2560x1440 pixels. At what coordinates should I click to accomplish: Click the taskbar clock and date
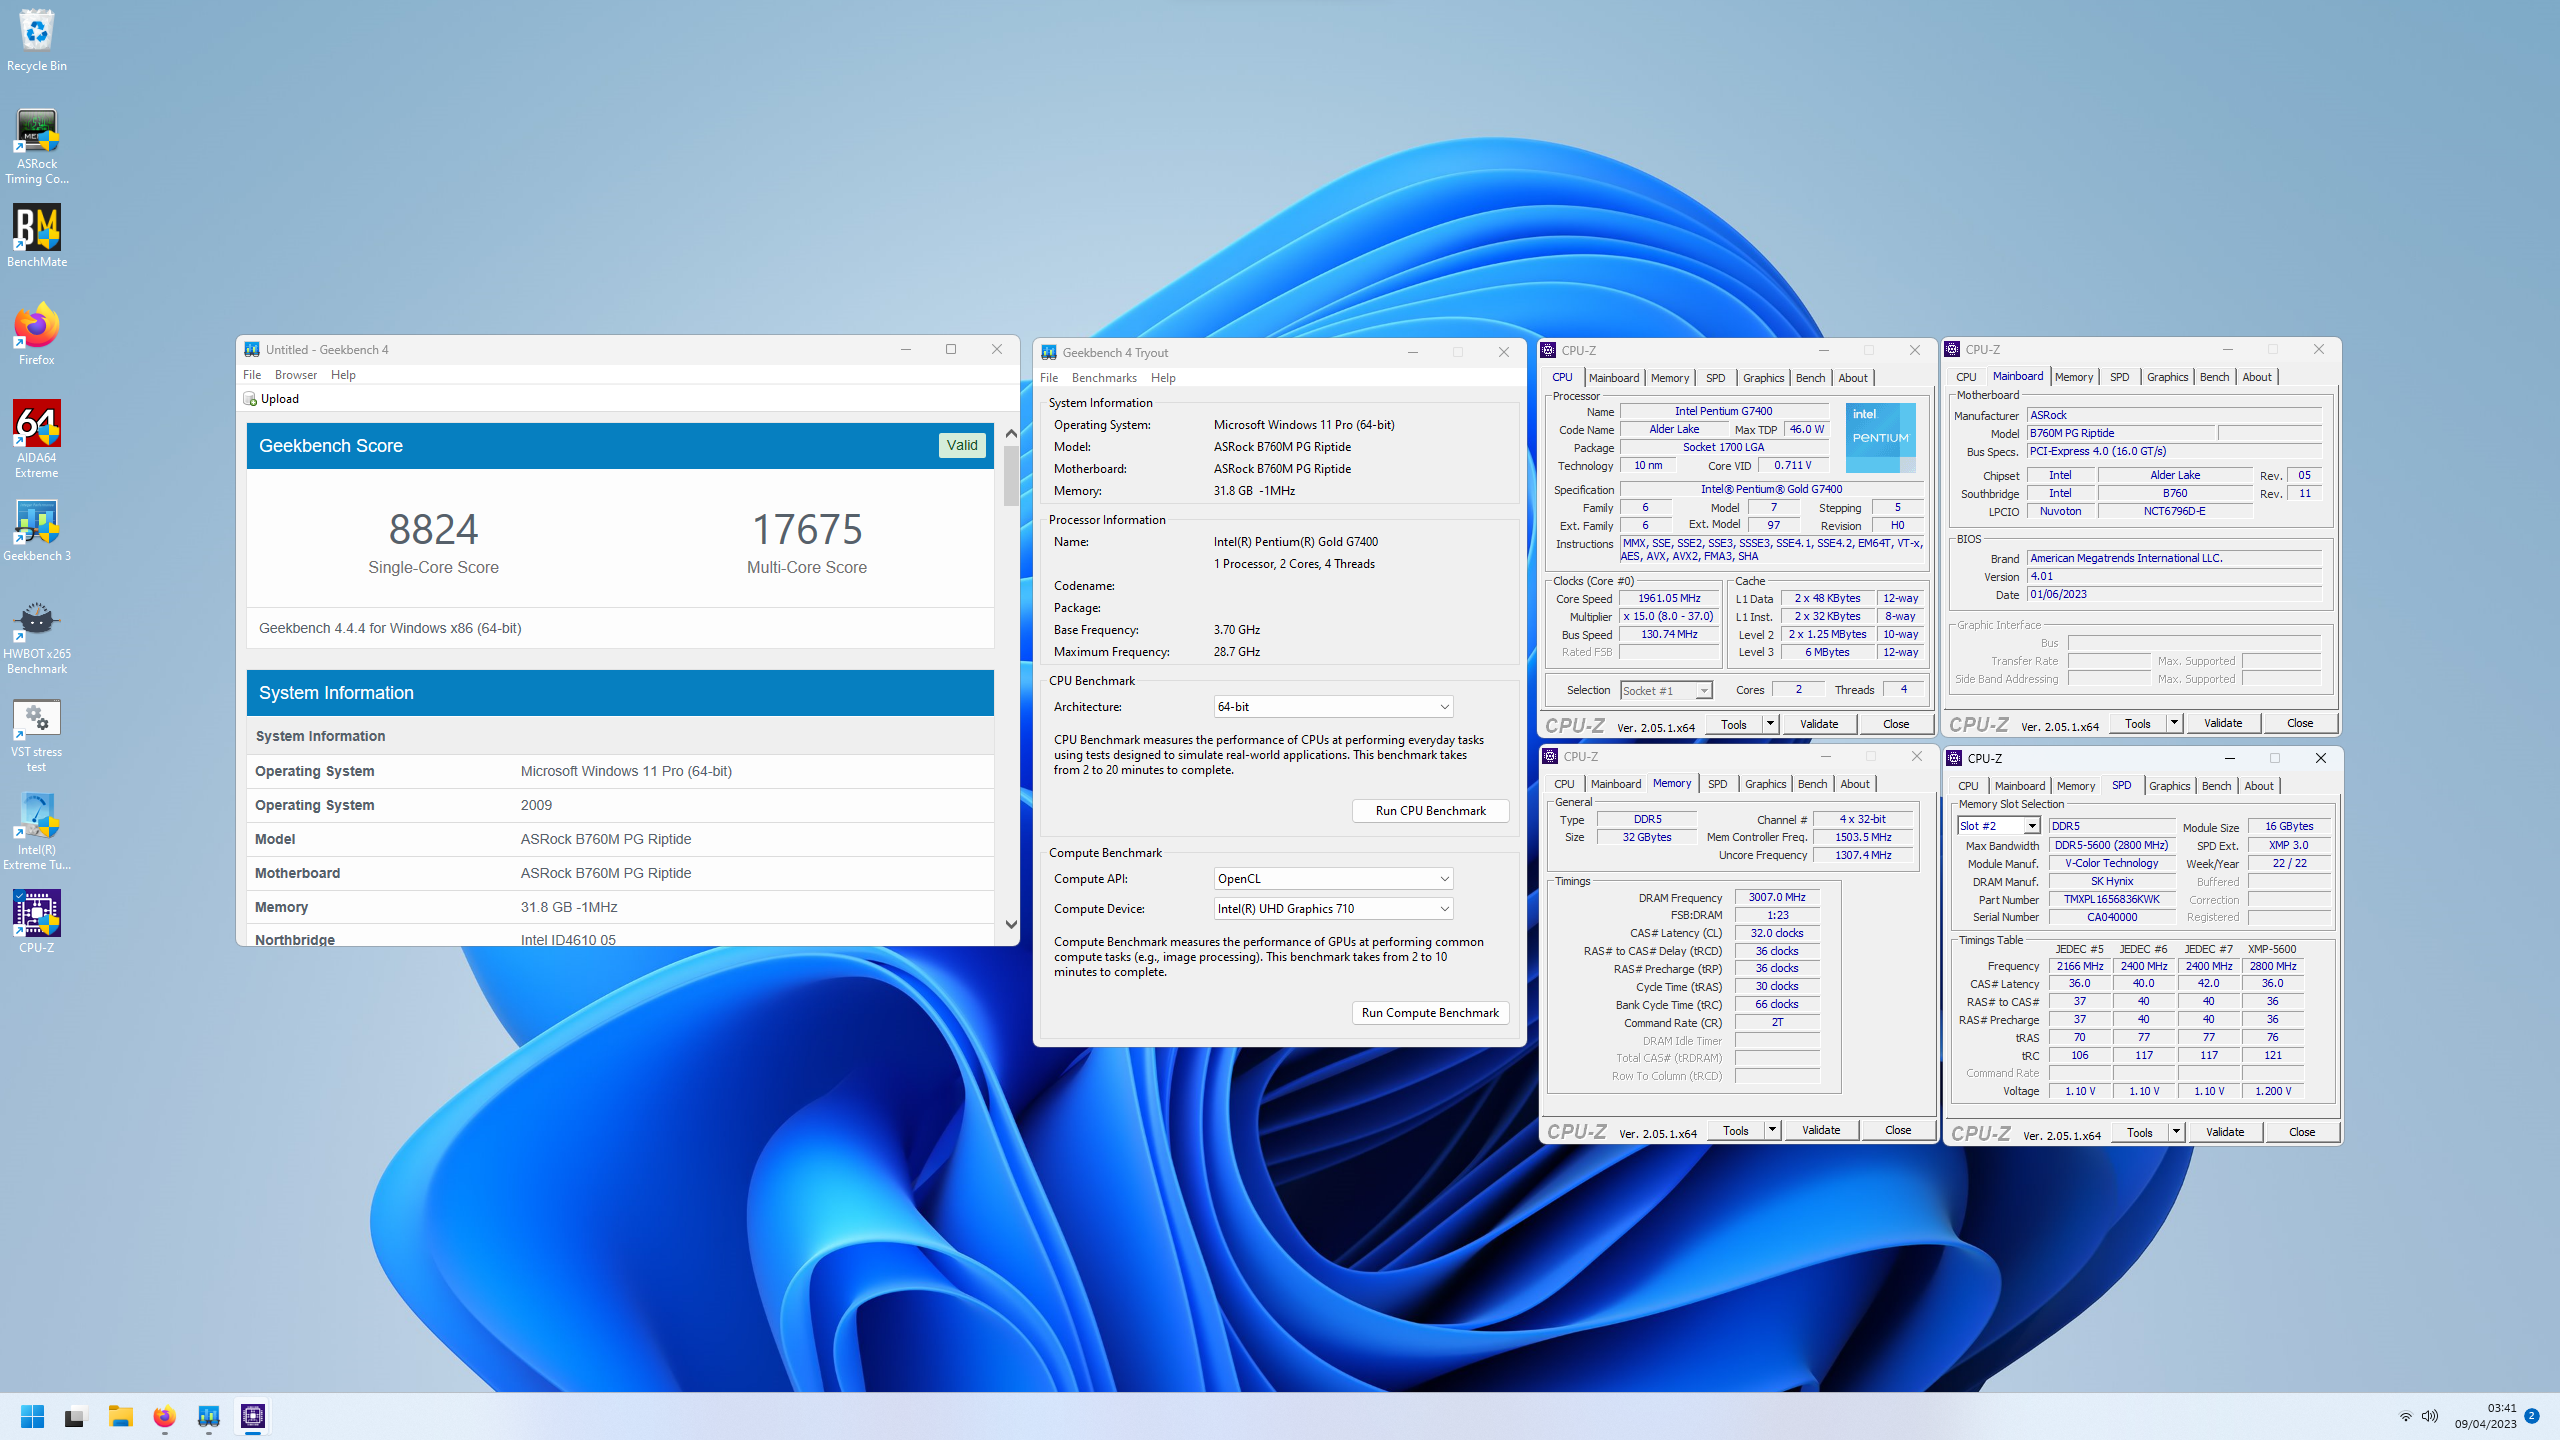(x=2485, y=1416)
